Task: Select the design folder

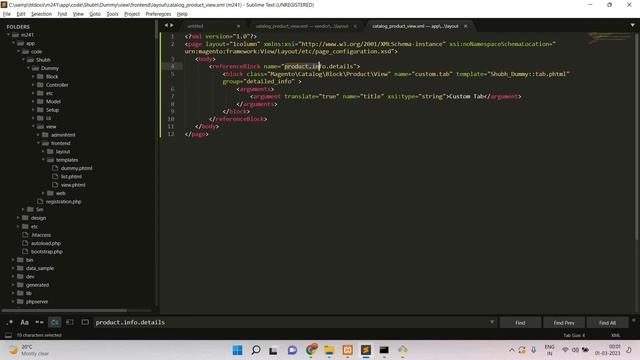Action: click(x=38, y=218)
